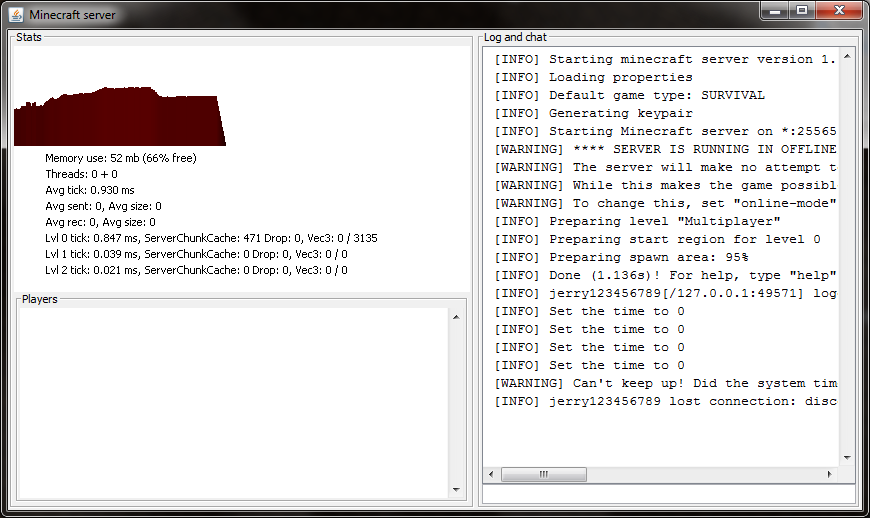
Task: Click the server command input field
Action: [669, 494]
